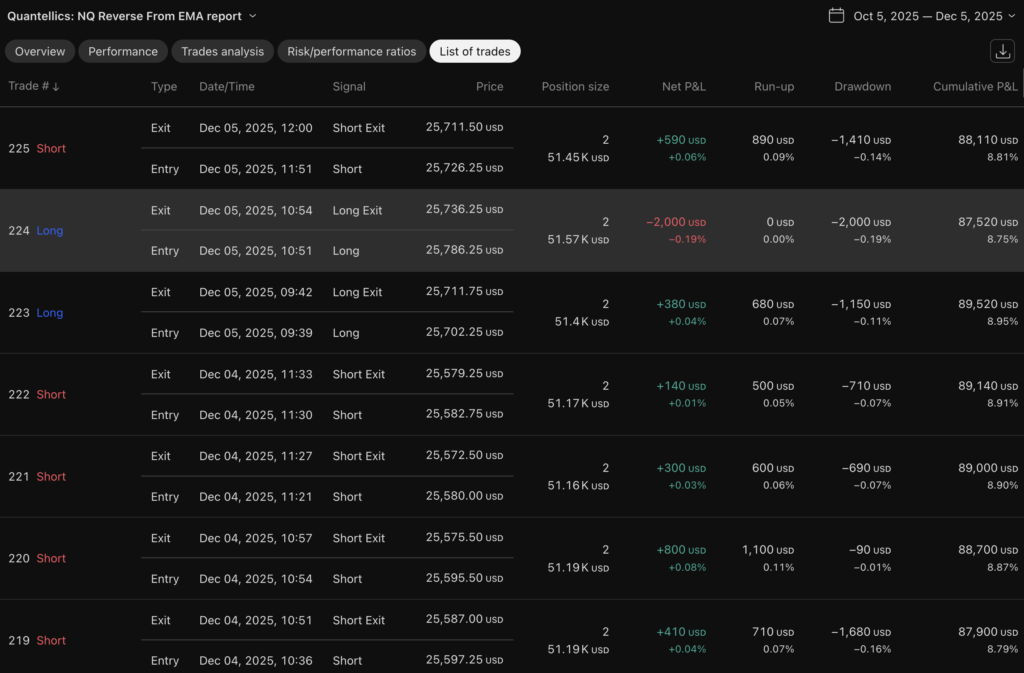
Task: Click the Price column header
Action: pyautogui.click(x=489, y=87)
